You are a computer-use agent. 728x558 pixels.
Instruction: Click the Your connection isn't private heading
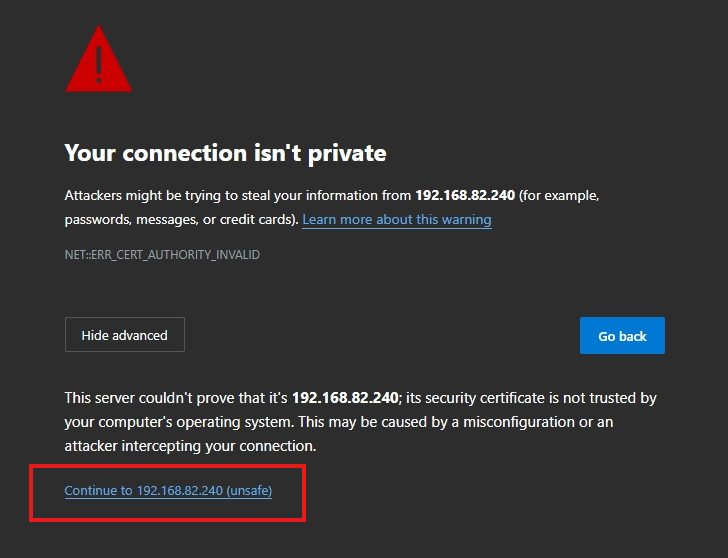225,153
